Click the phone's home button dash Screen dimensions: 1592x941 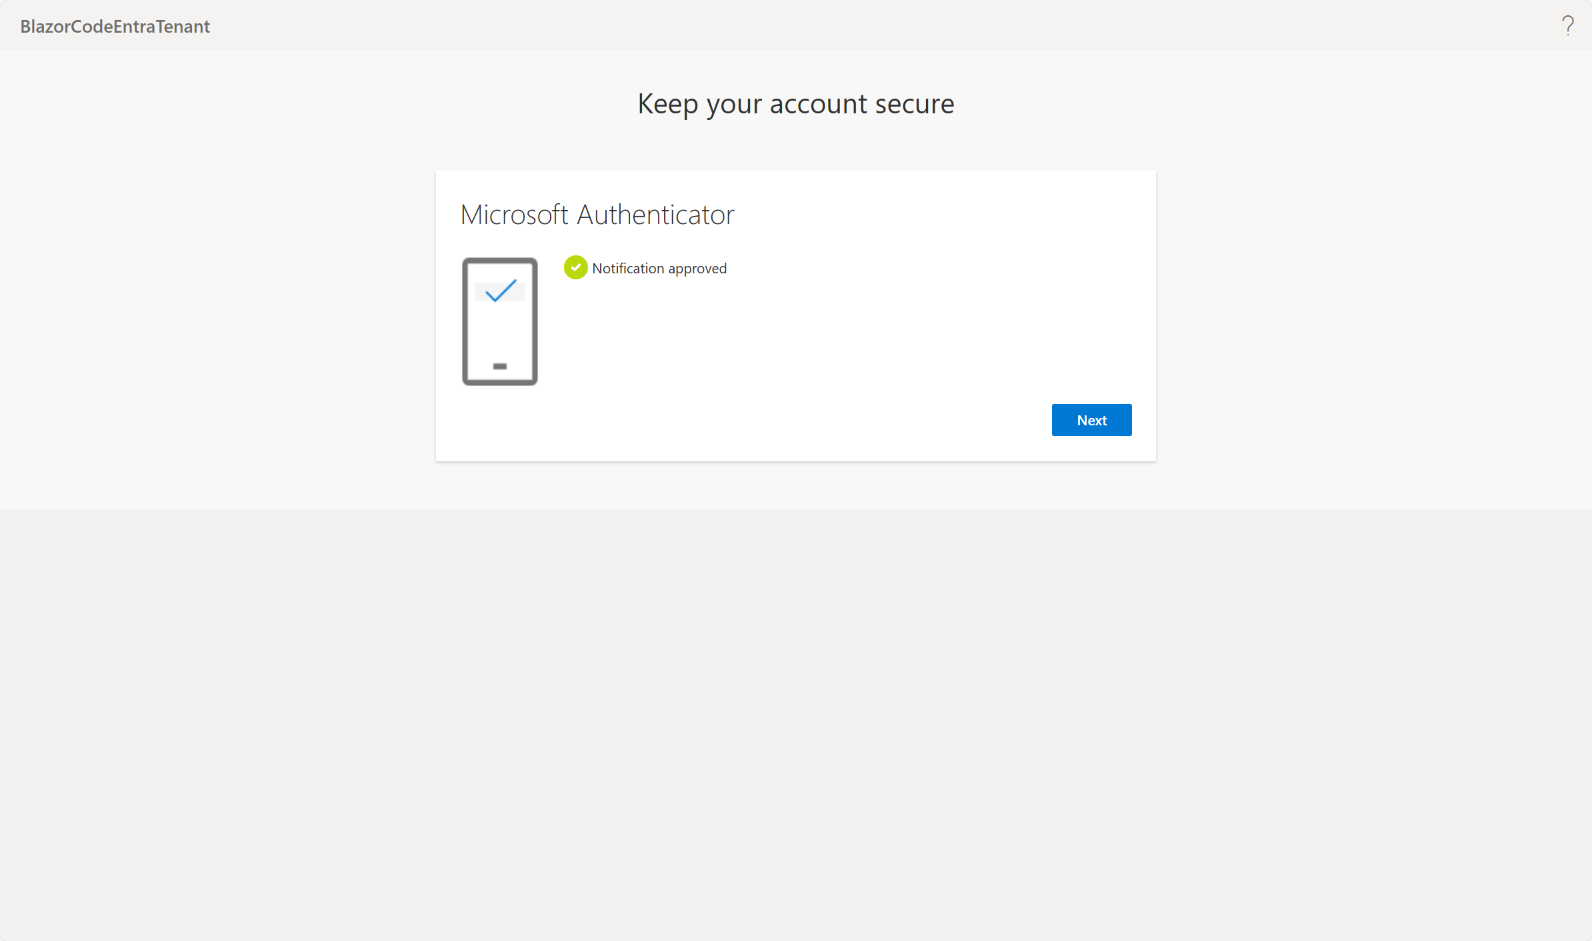[500, 366]
